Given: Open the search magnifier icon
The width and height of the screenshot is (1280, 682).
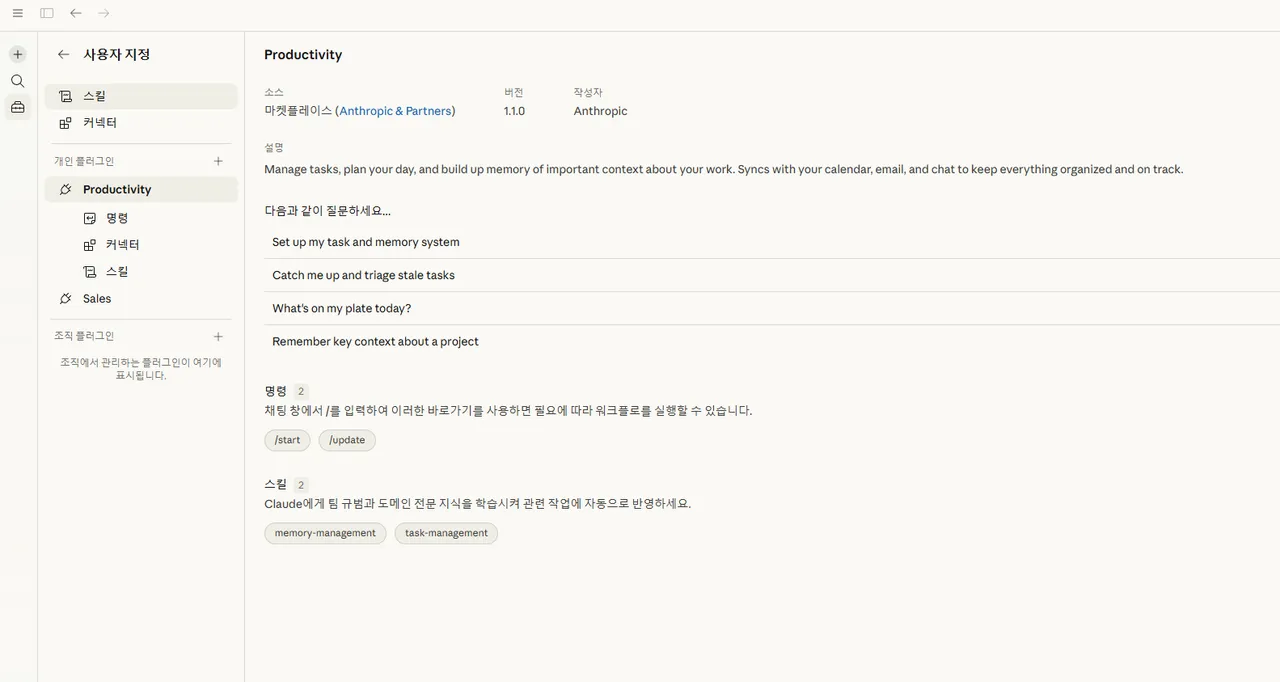Looking at the screenshot, I should pos(18,81).
